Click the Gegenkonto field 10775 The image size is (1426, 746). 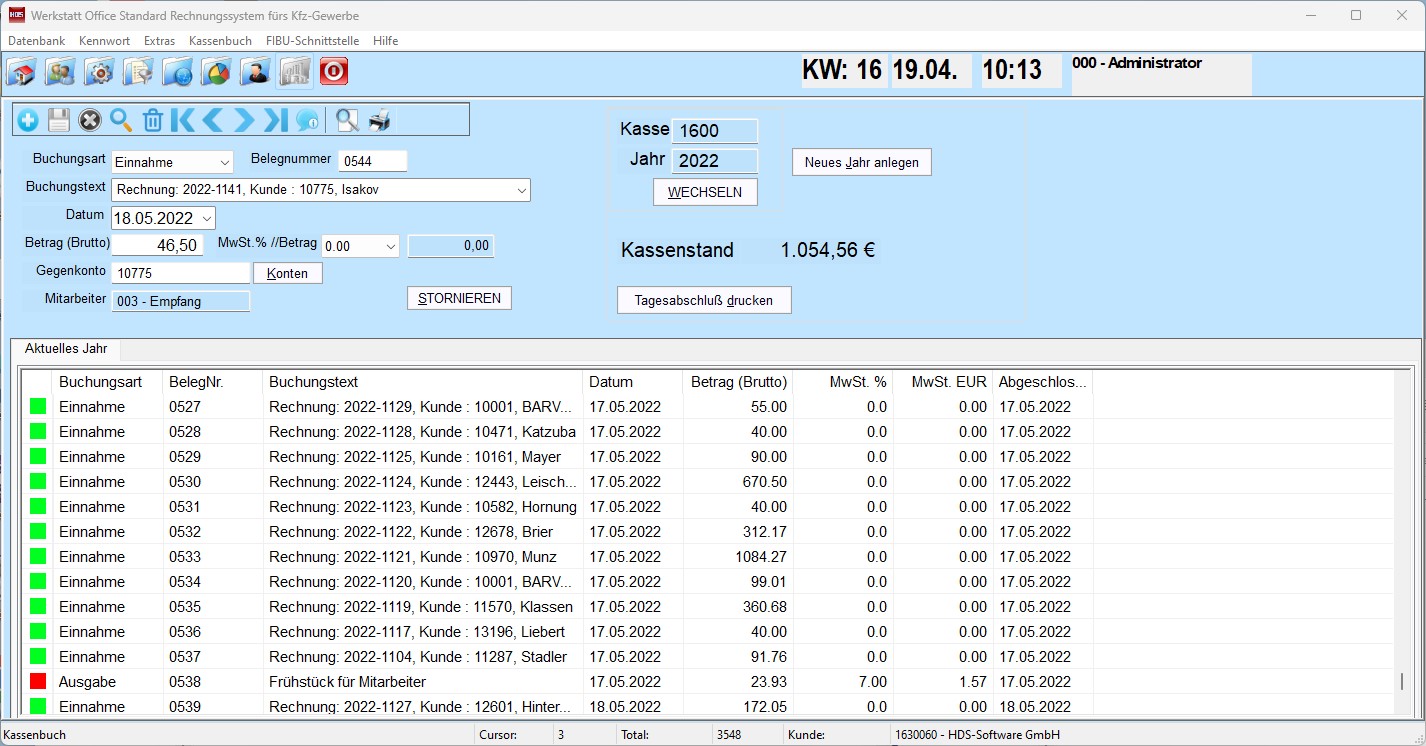coord(181,273)
